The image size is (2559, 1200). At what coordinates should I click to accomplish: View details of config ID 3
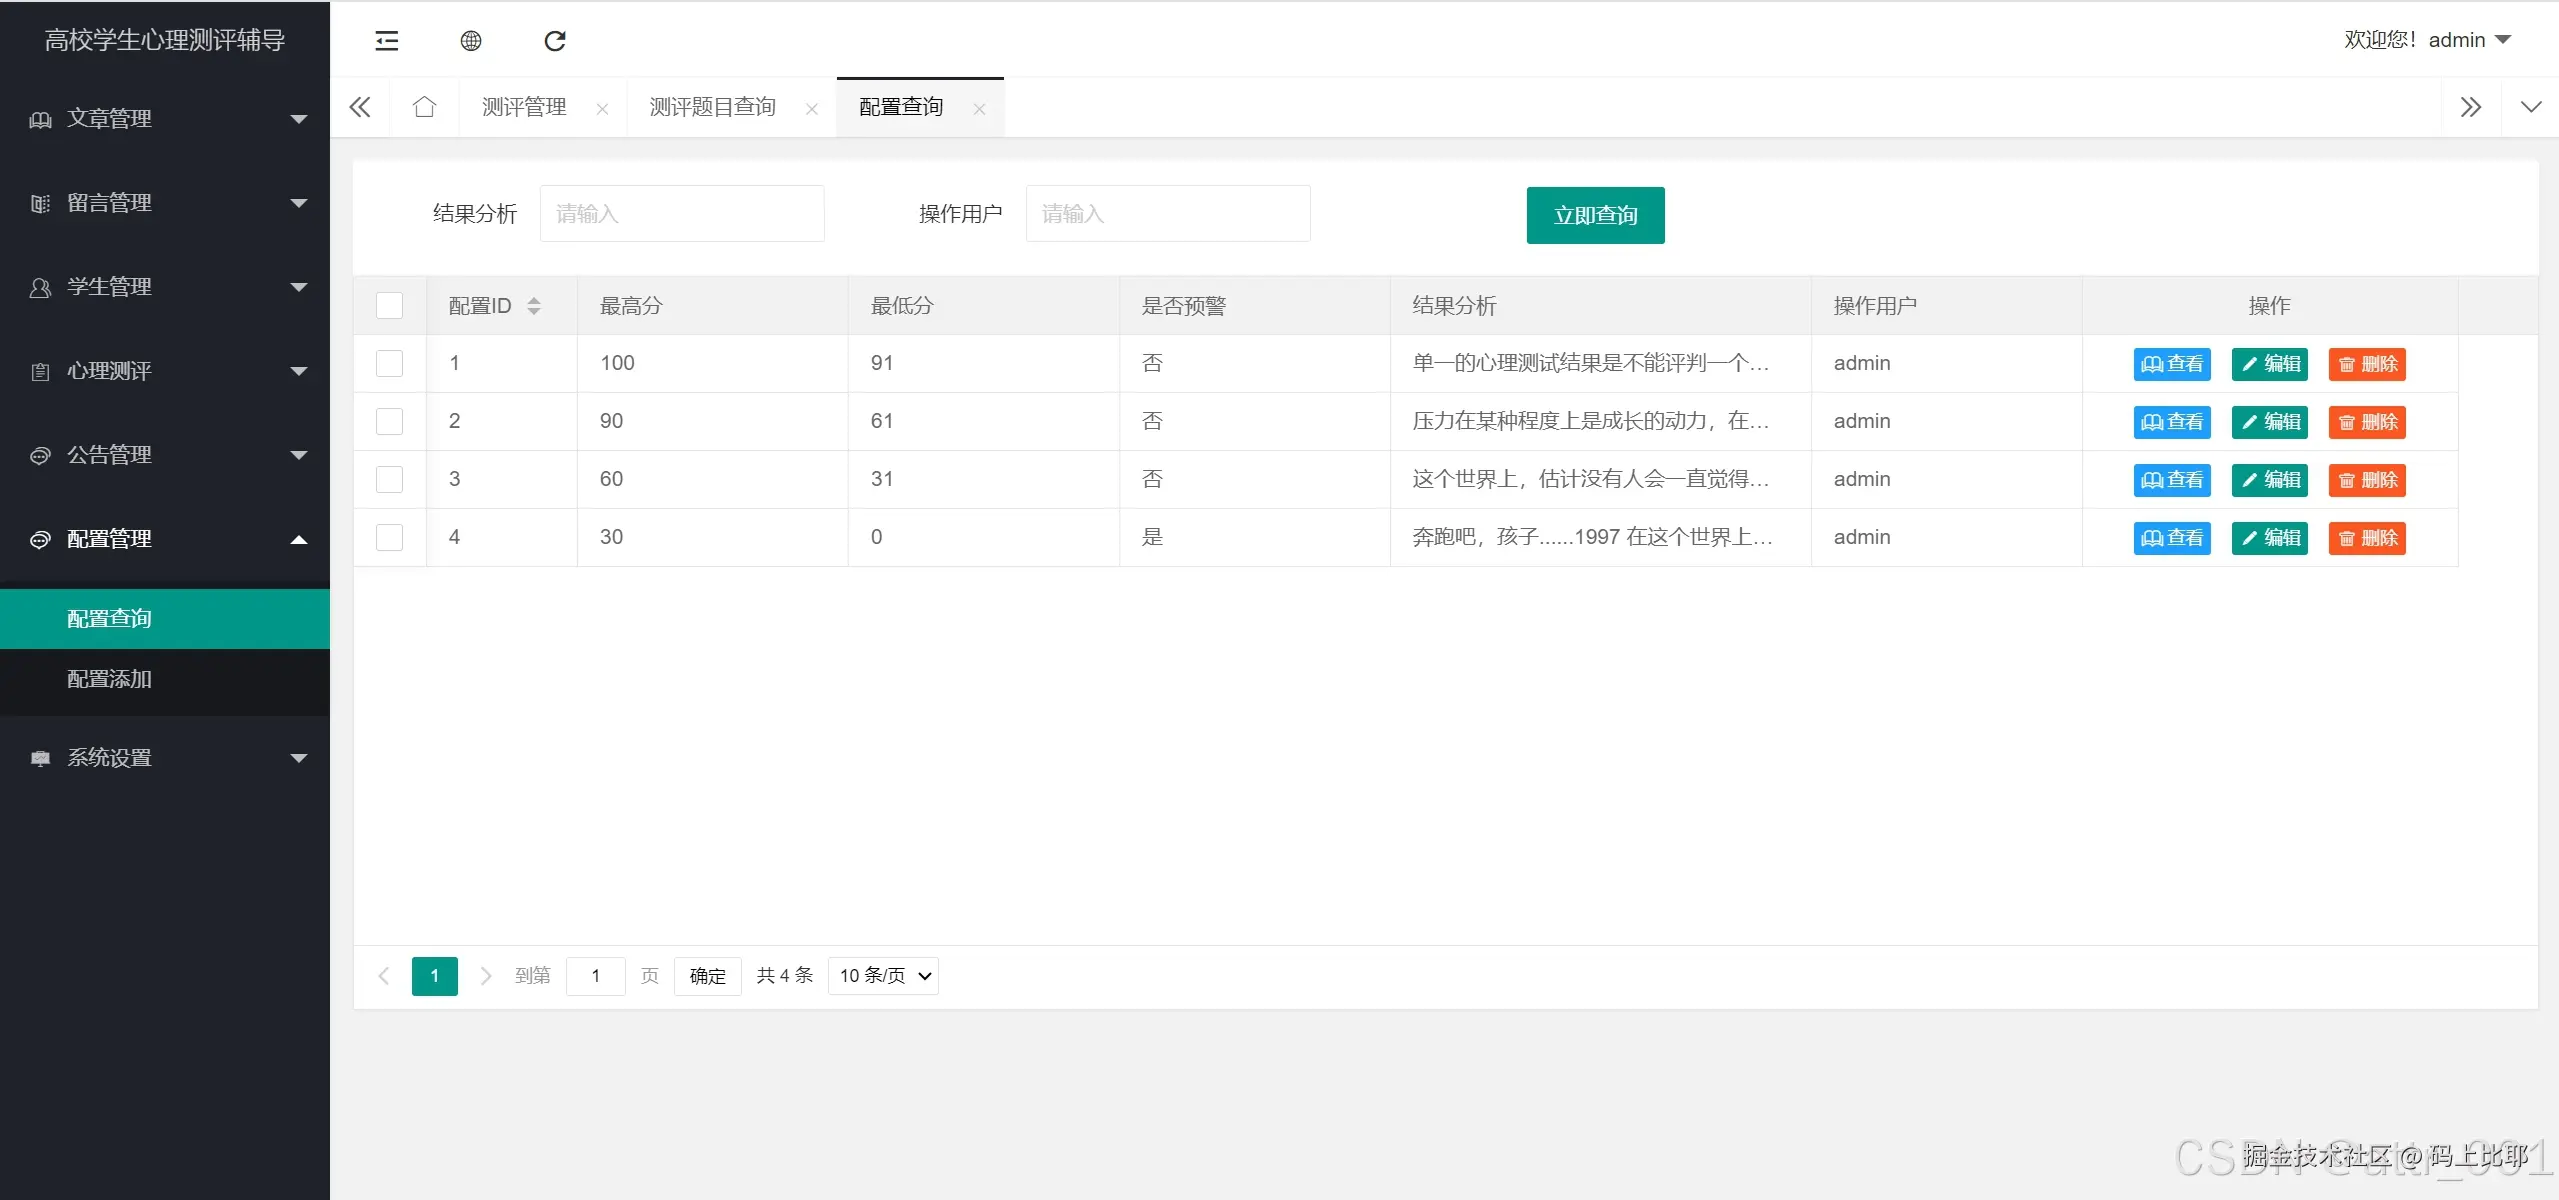tap(2172, 480)
